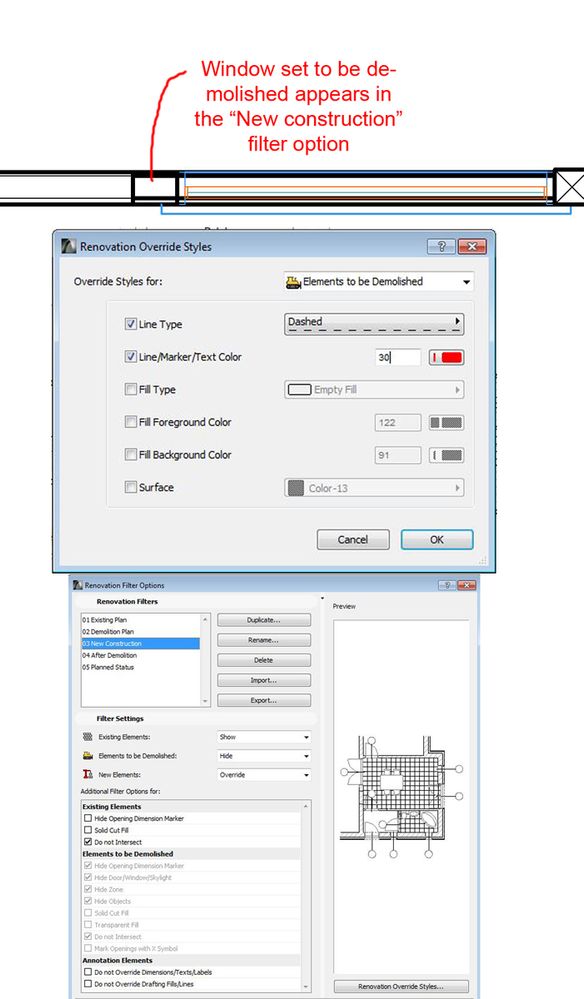Select 02 Demolition Plan filter

click(x=108, y=631)
